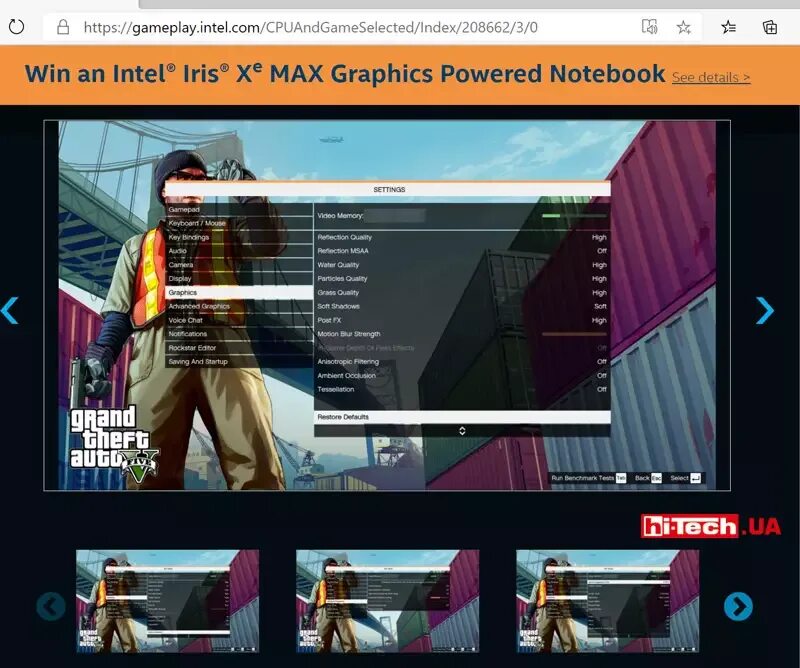The width and height of the screenshot is (800, 668).
Task: Click the Reflection Quality row
Action: pos(462,237)
